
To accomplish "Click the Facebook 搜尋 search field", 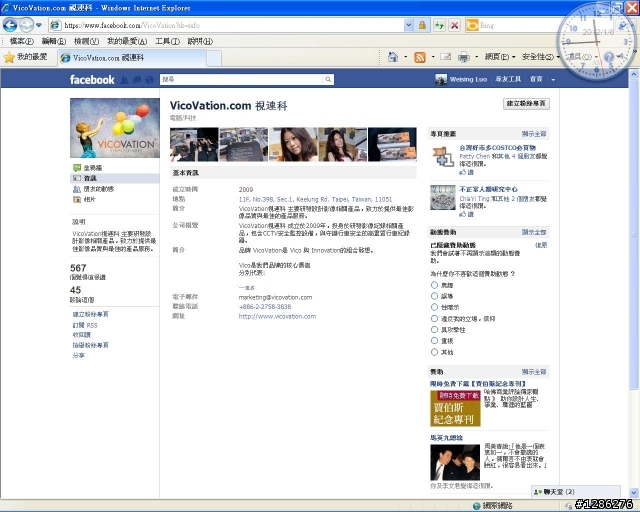I will tap(241, 79).
